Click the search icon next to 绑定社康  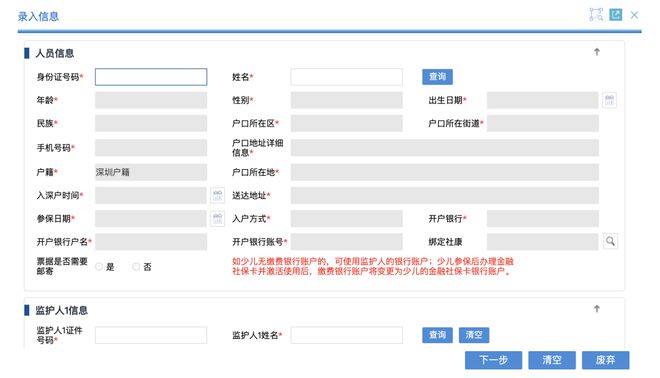(610, 241)
